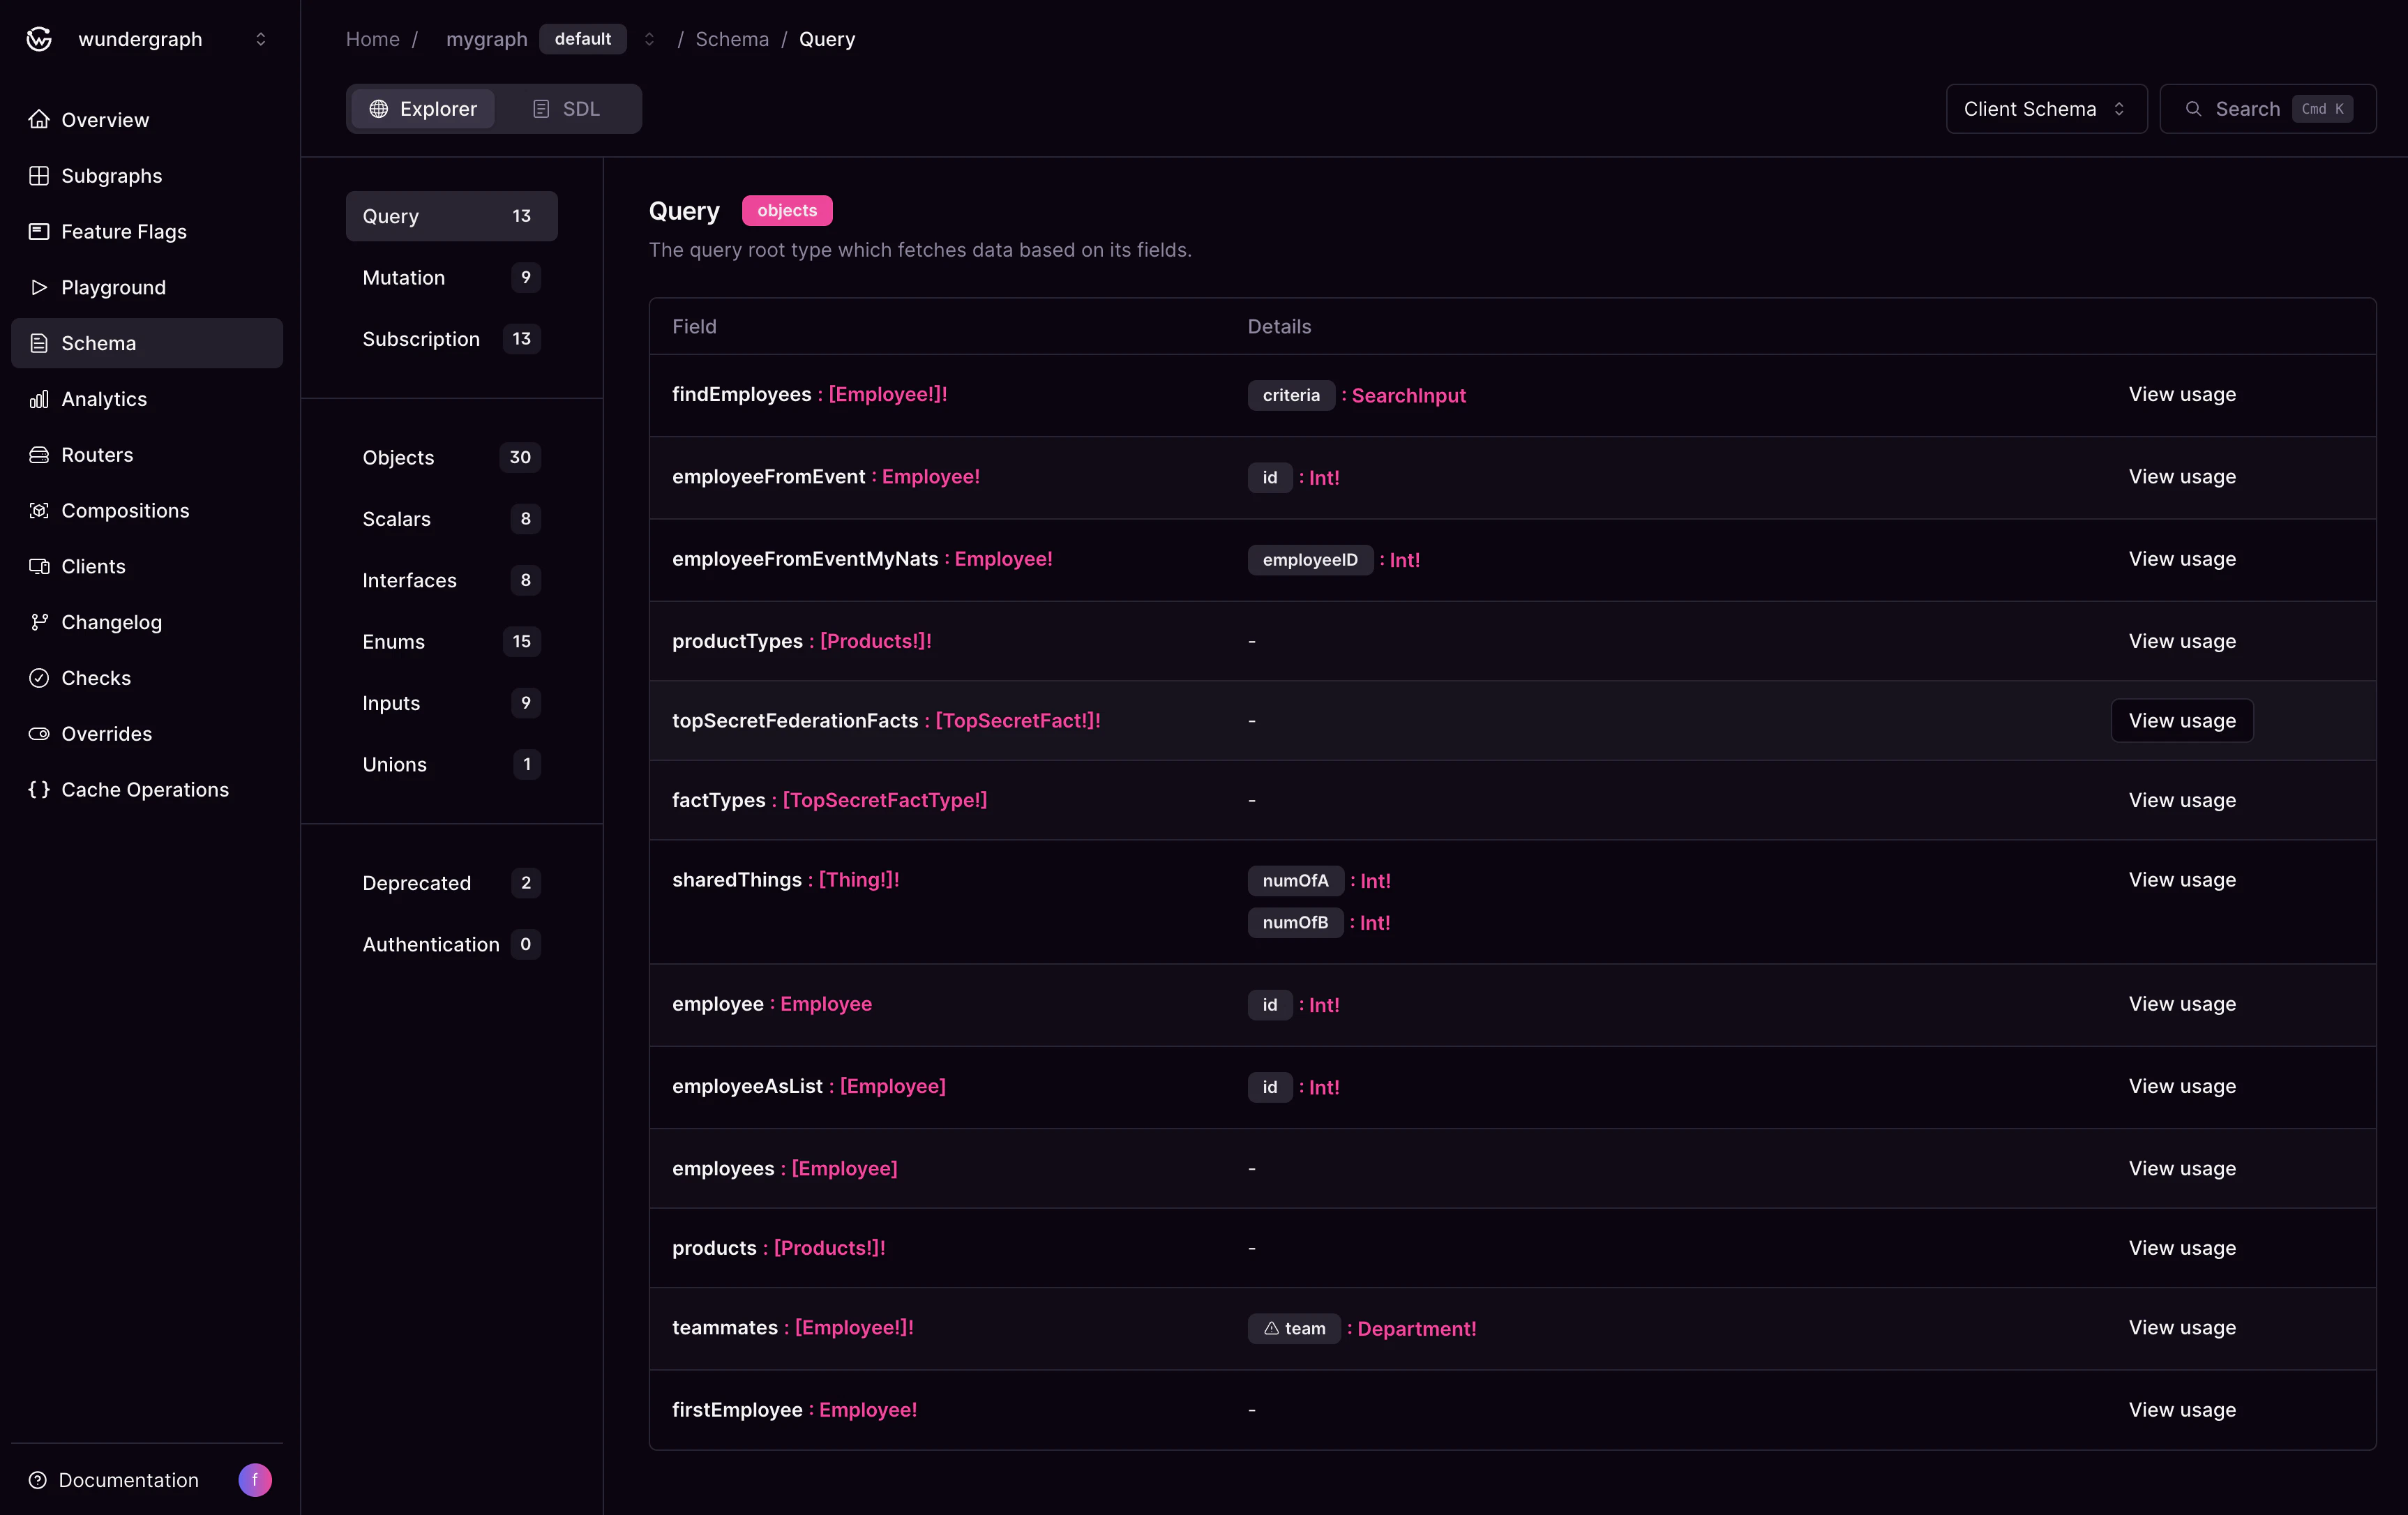Select the Explorer tab
Viewport: 2408px width, 1515px height.
pos(423,108)
